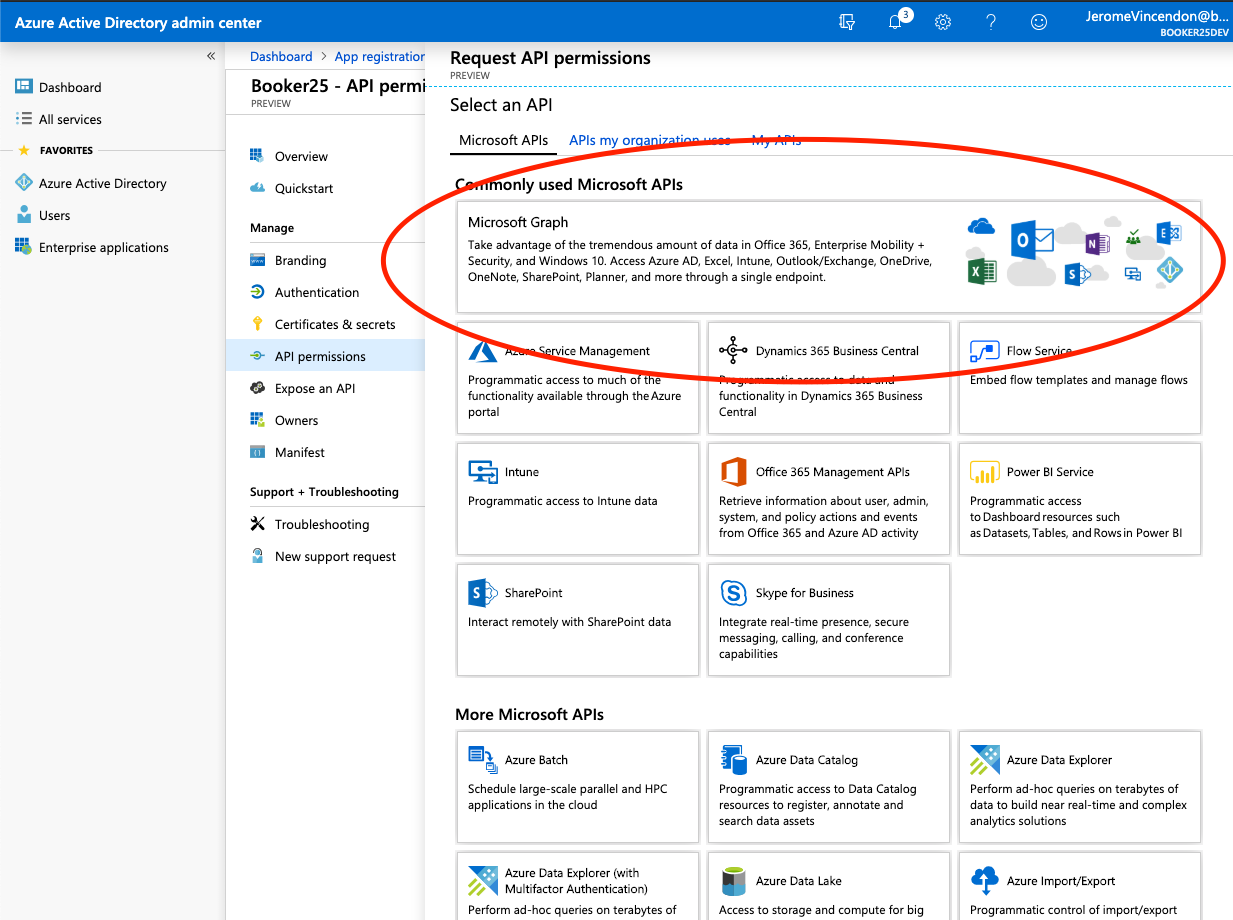Viewport: 1233px width, 920px height.
Task: Click the keyboard shortcut icon beside the bell
Action: pyautogui.click(x=847, y=21)
